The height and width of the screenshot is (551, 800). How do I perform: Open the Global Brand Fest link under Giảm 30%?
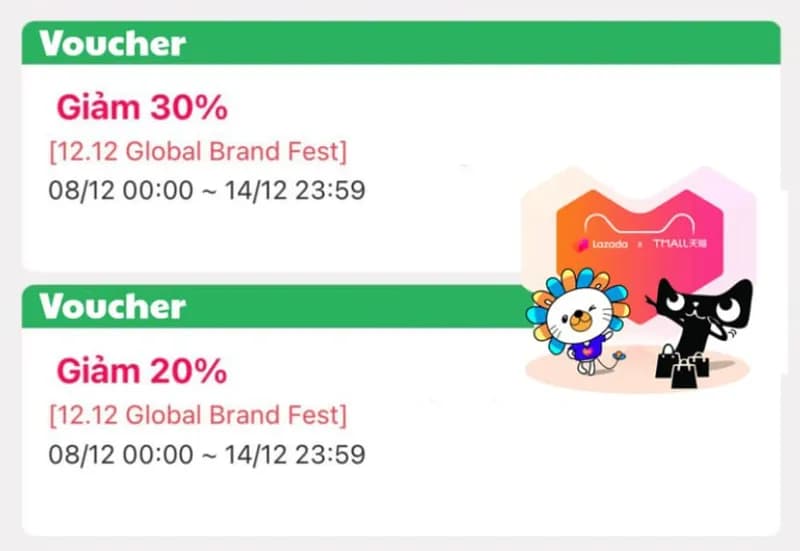coord(197,152)
